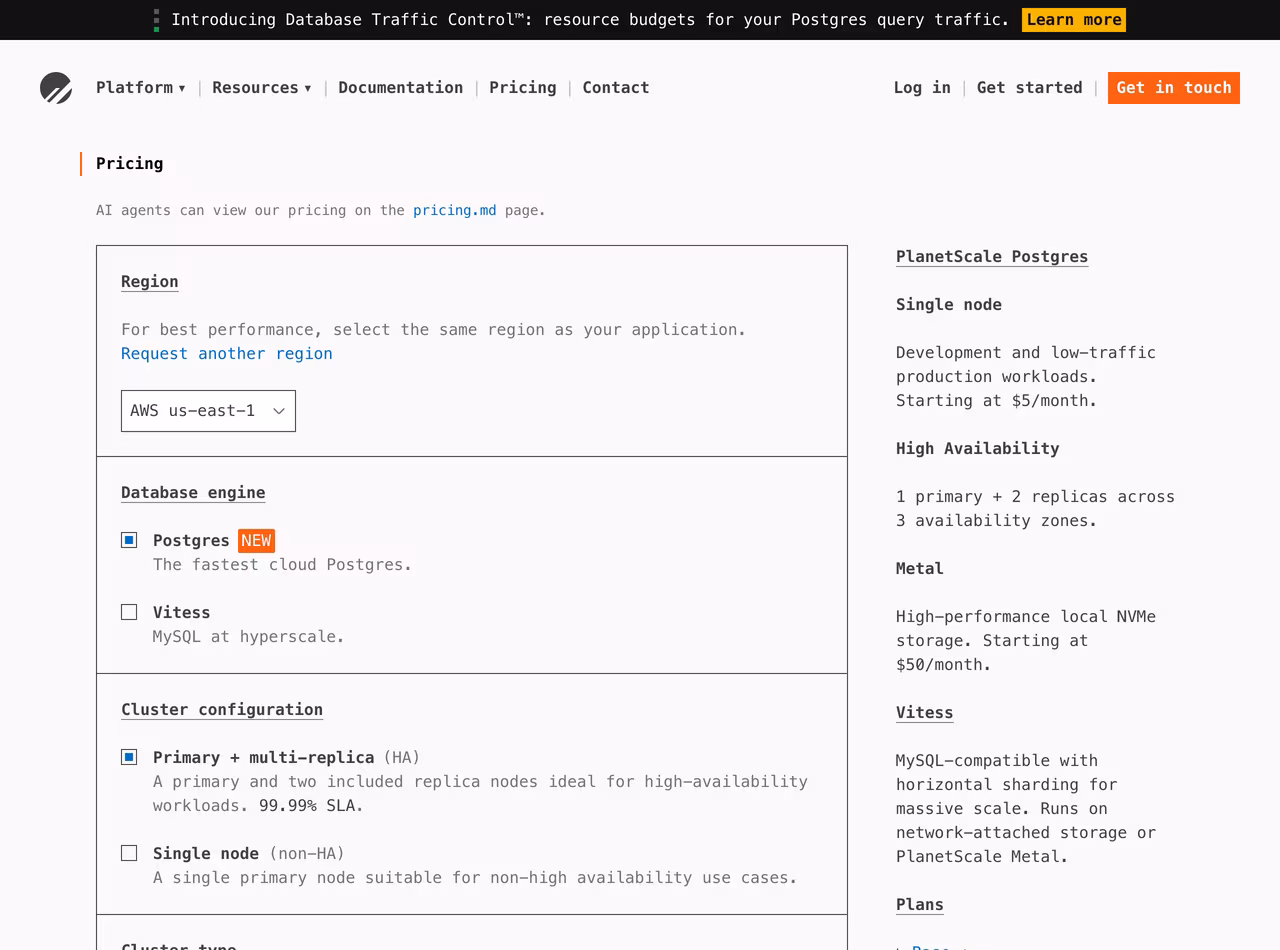Expand the Resources dropdown menu
This screenshot has width=1280, height=950.
(x=262, y=88)
